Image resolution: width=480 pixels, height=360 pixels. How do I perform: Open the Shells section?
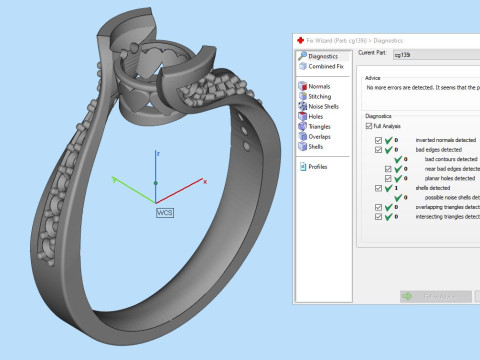point(315,147)
